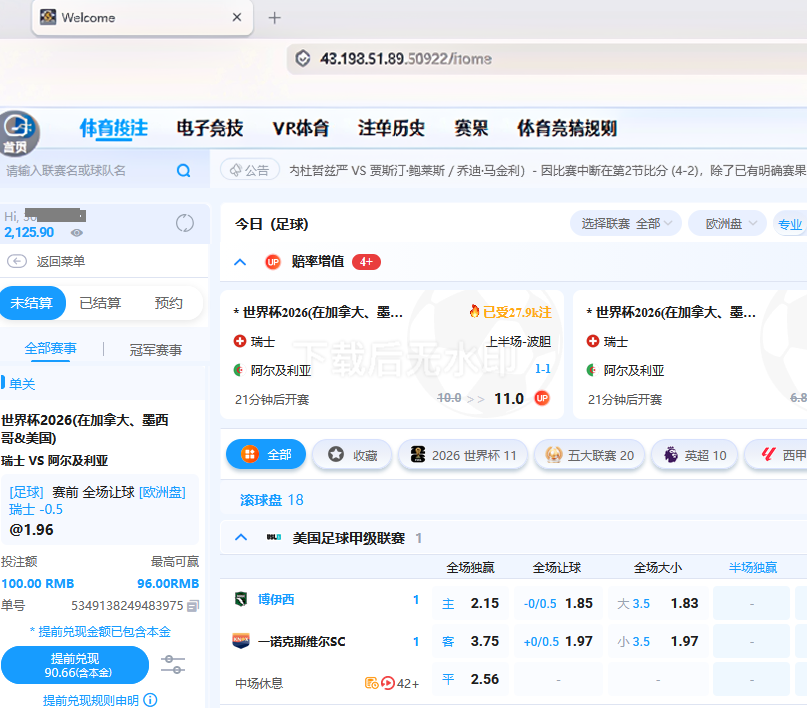
Task: Copy the bet slip number icon
Action: point(193,606)
